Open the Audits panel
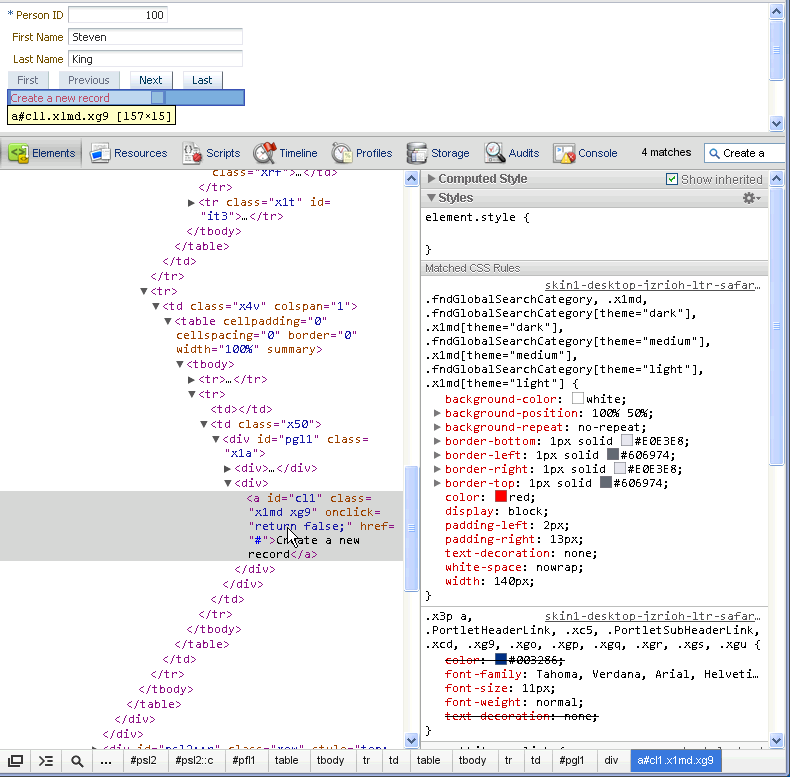The width and height of the screenshot is (790, 777). (x=512, y=153)
